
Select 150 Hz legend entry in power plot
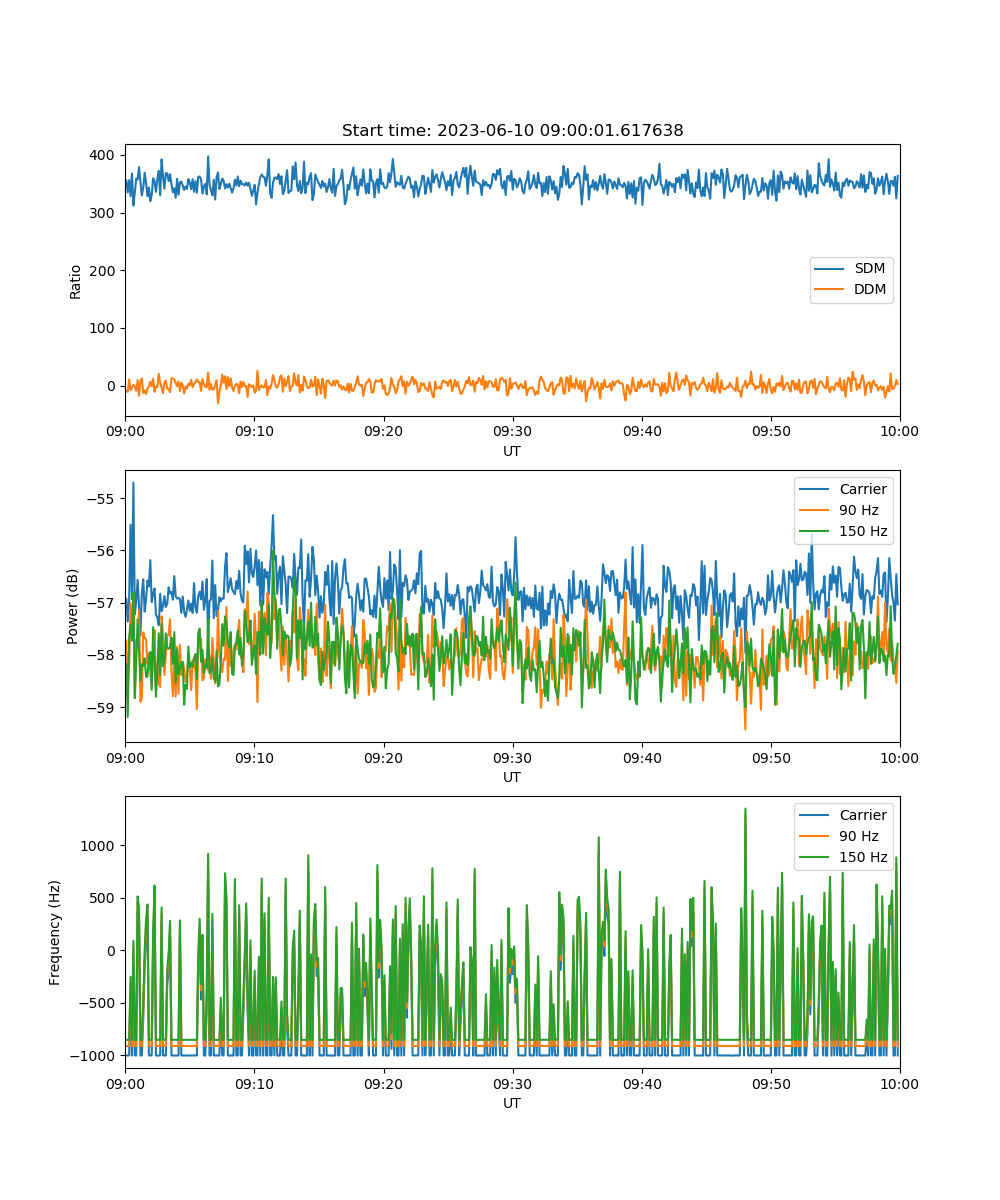tap(844, 531)
